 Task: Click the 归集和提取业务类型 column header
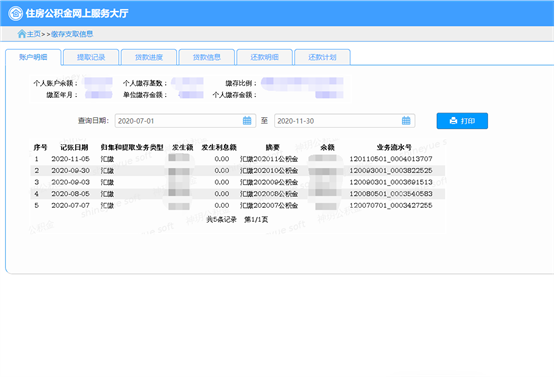[132, 147]
